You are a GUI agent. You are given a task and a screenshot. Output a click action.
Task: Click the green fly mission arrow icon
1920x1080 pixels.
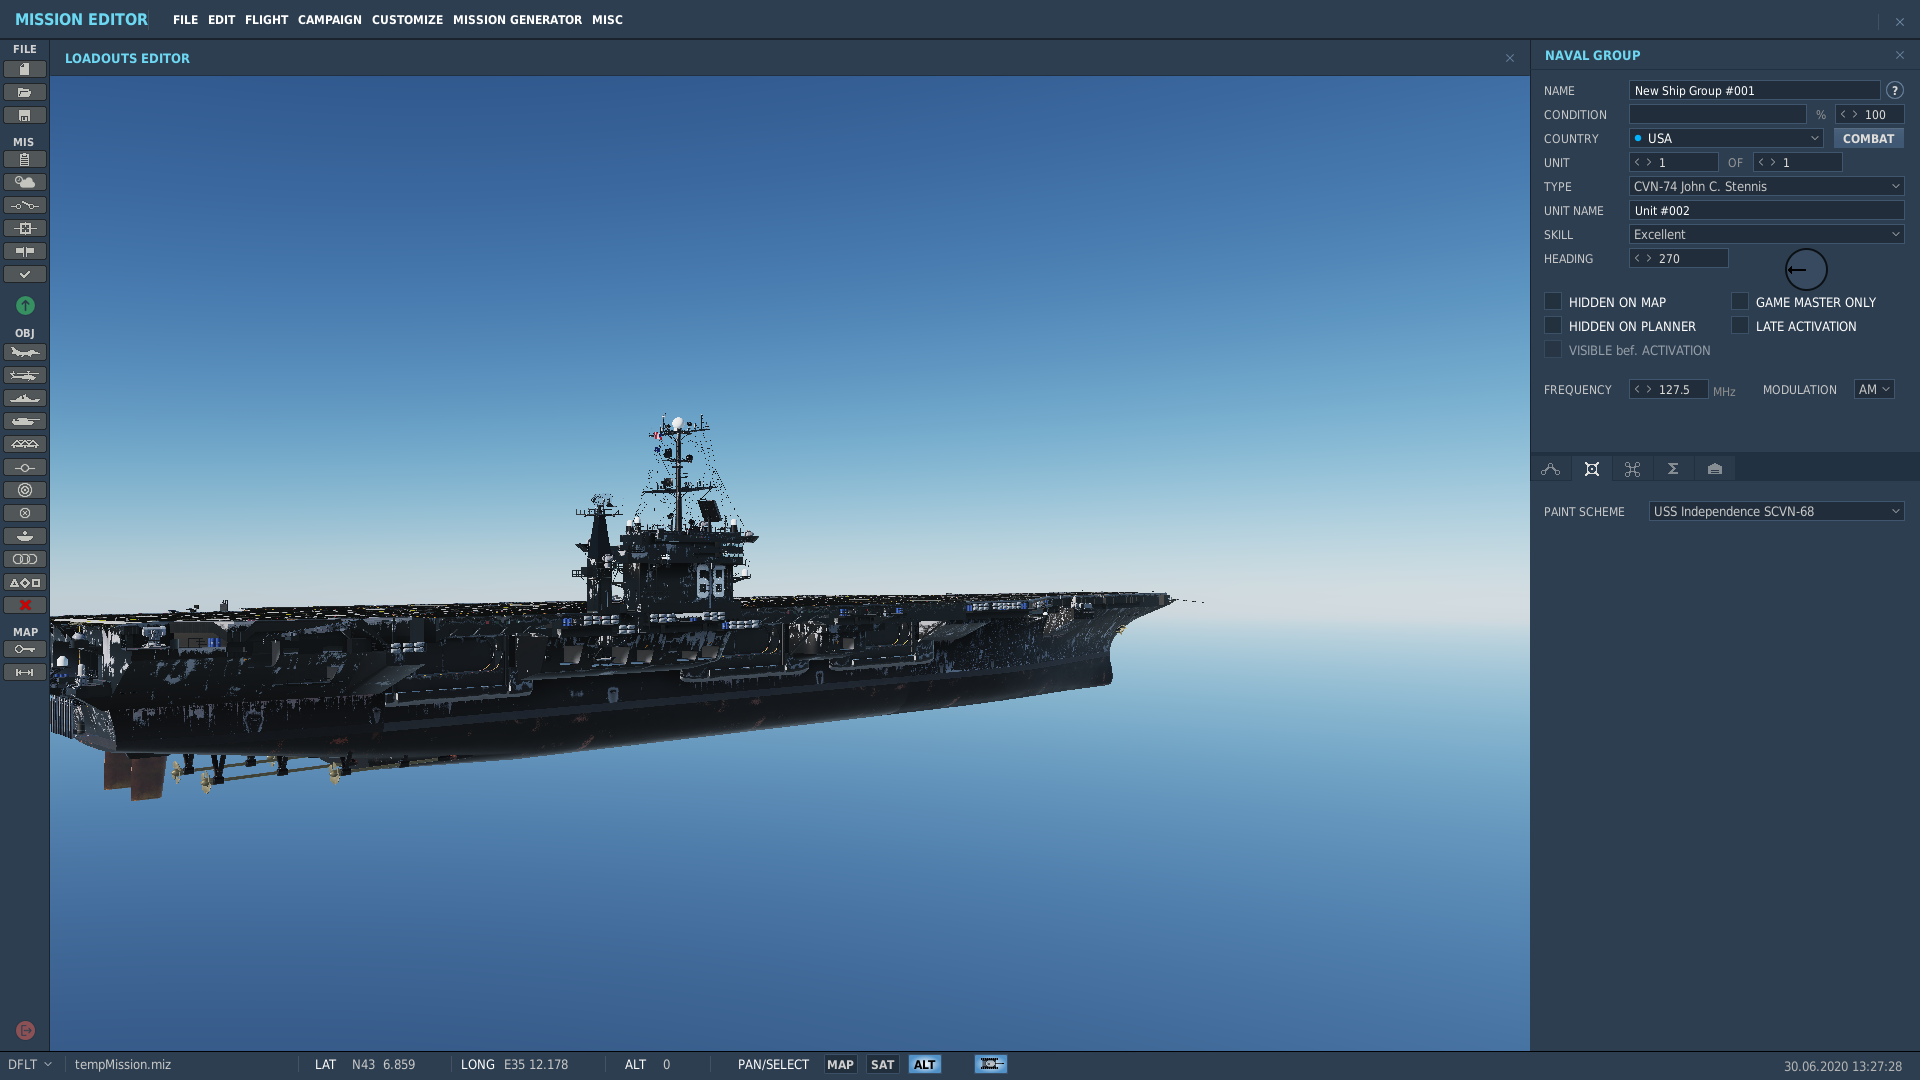[25, 306]
